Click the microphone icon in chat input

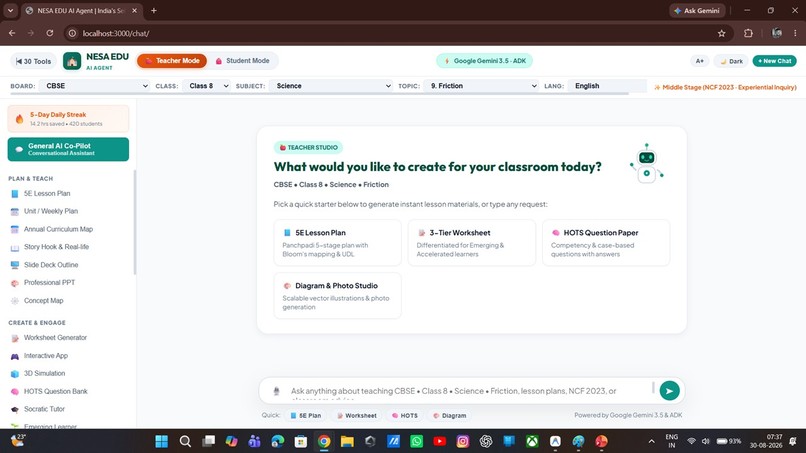point(277,391)
